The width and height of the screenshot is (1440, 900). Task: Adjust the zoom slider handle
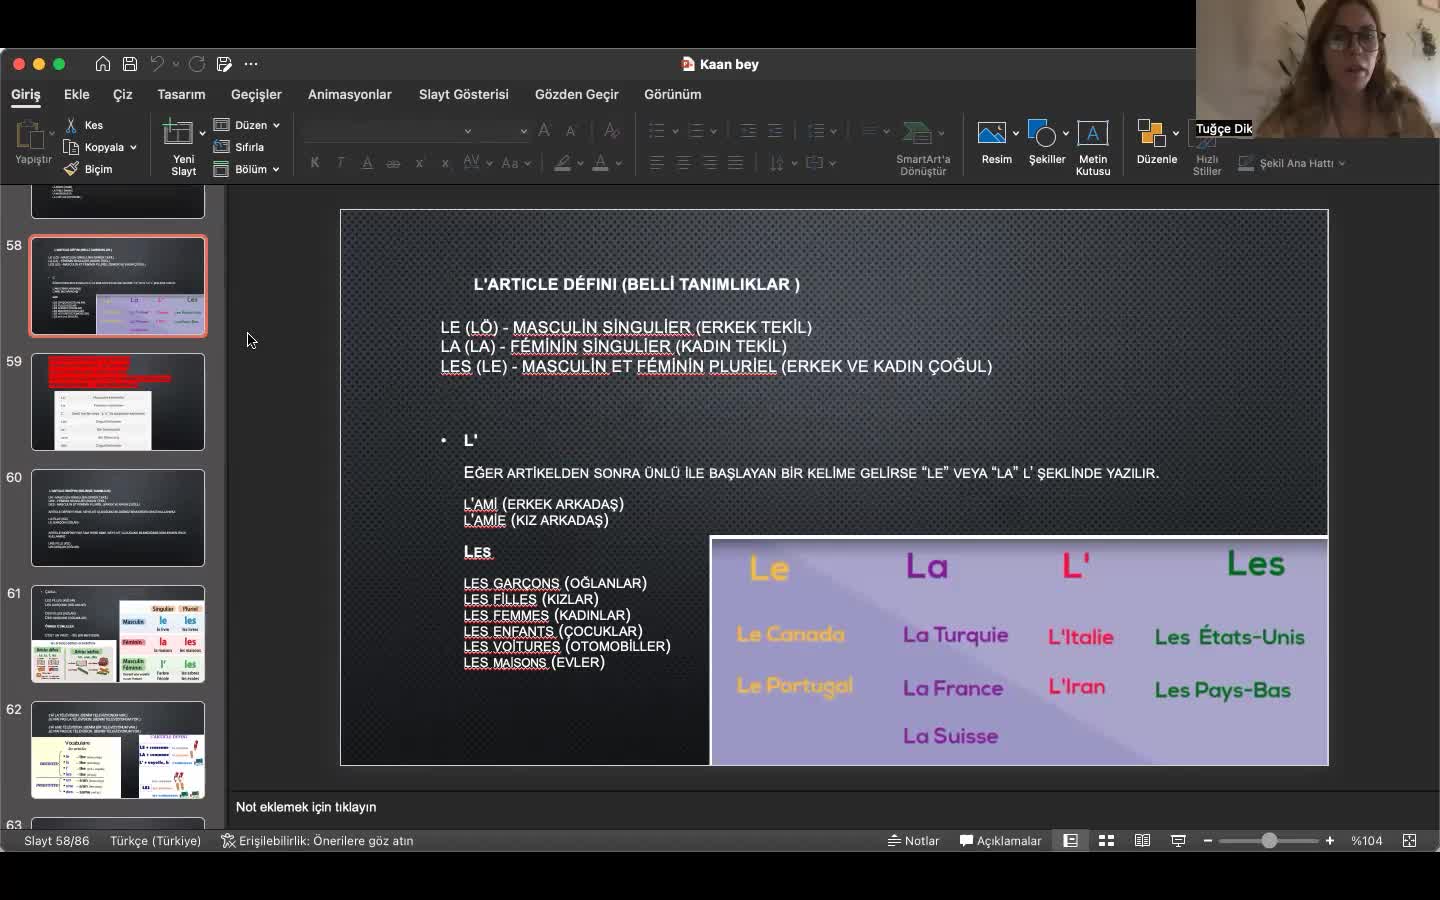click(x=1269, y=841)
